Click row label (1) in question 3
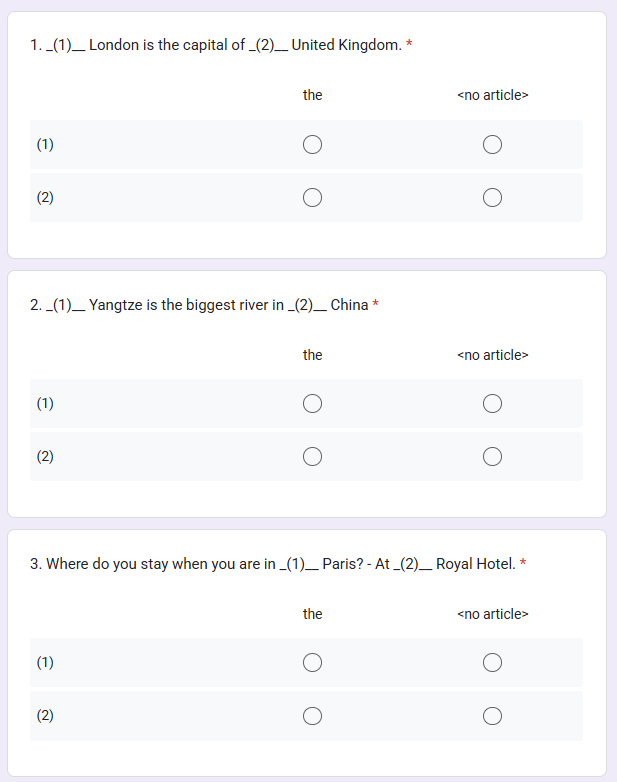 point(45,663)
